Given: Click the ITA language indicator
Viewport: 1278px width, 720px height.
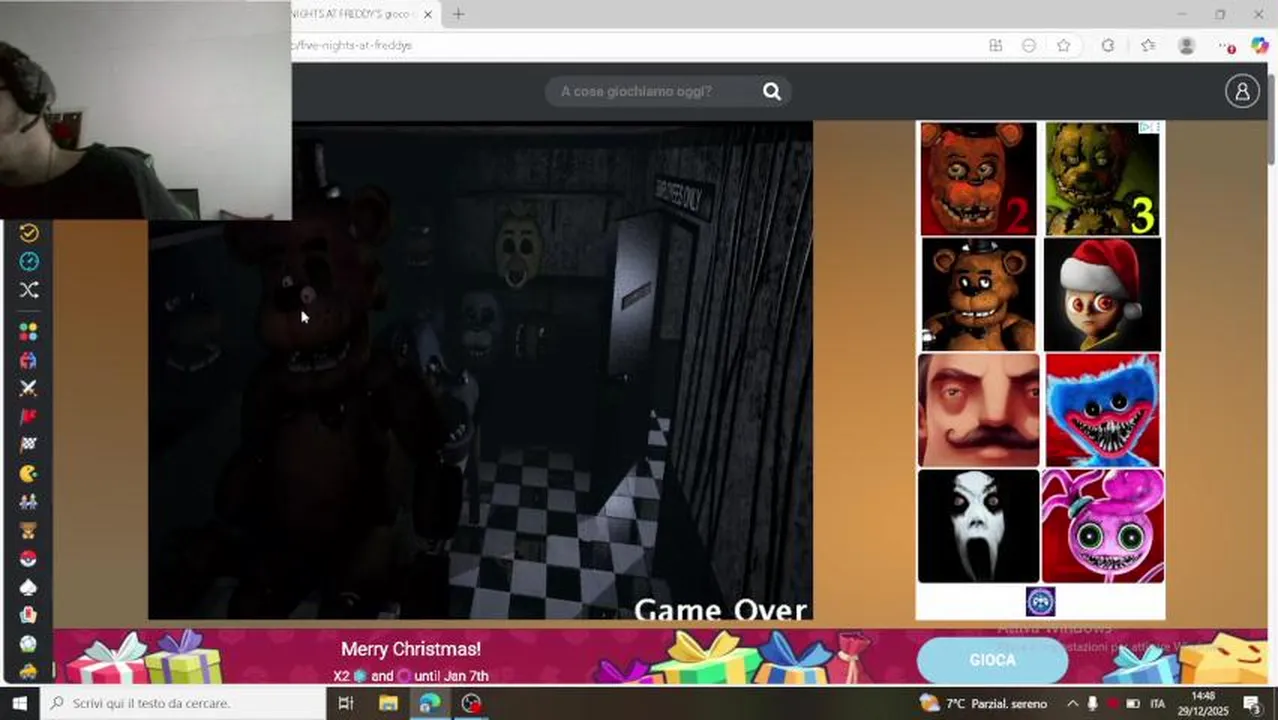Looking at the screenshot, I should click(1158, 703).
